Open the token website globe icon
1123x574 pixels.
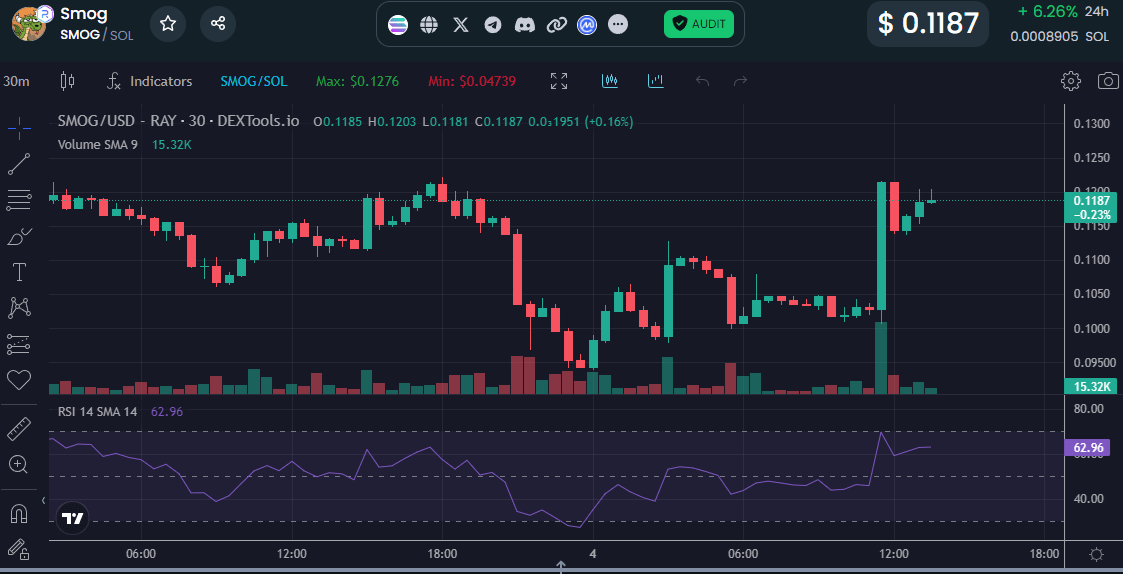429,24
